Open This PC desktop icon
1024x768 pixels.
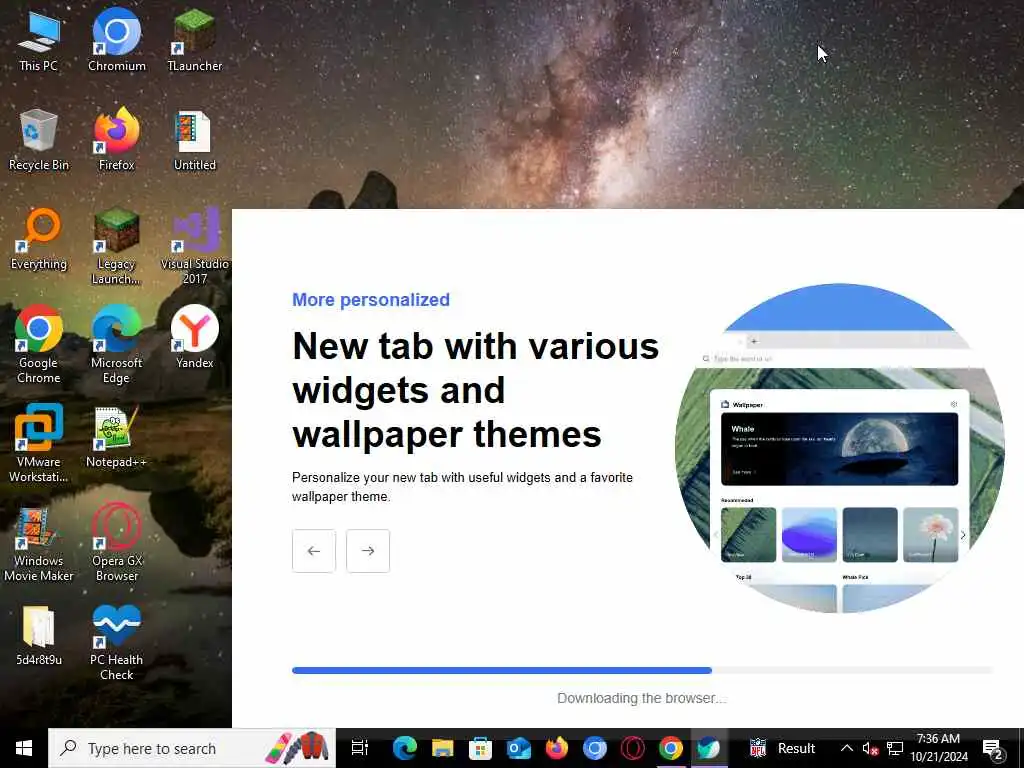click(x=39, y=39)
